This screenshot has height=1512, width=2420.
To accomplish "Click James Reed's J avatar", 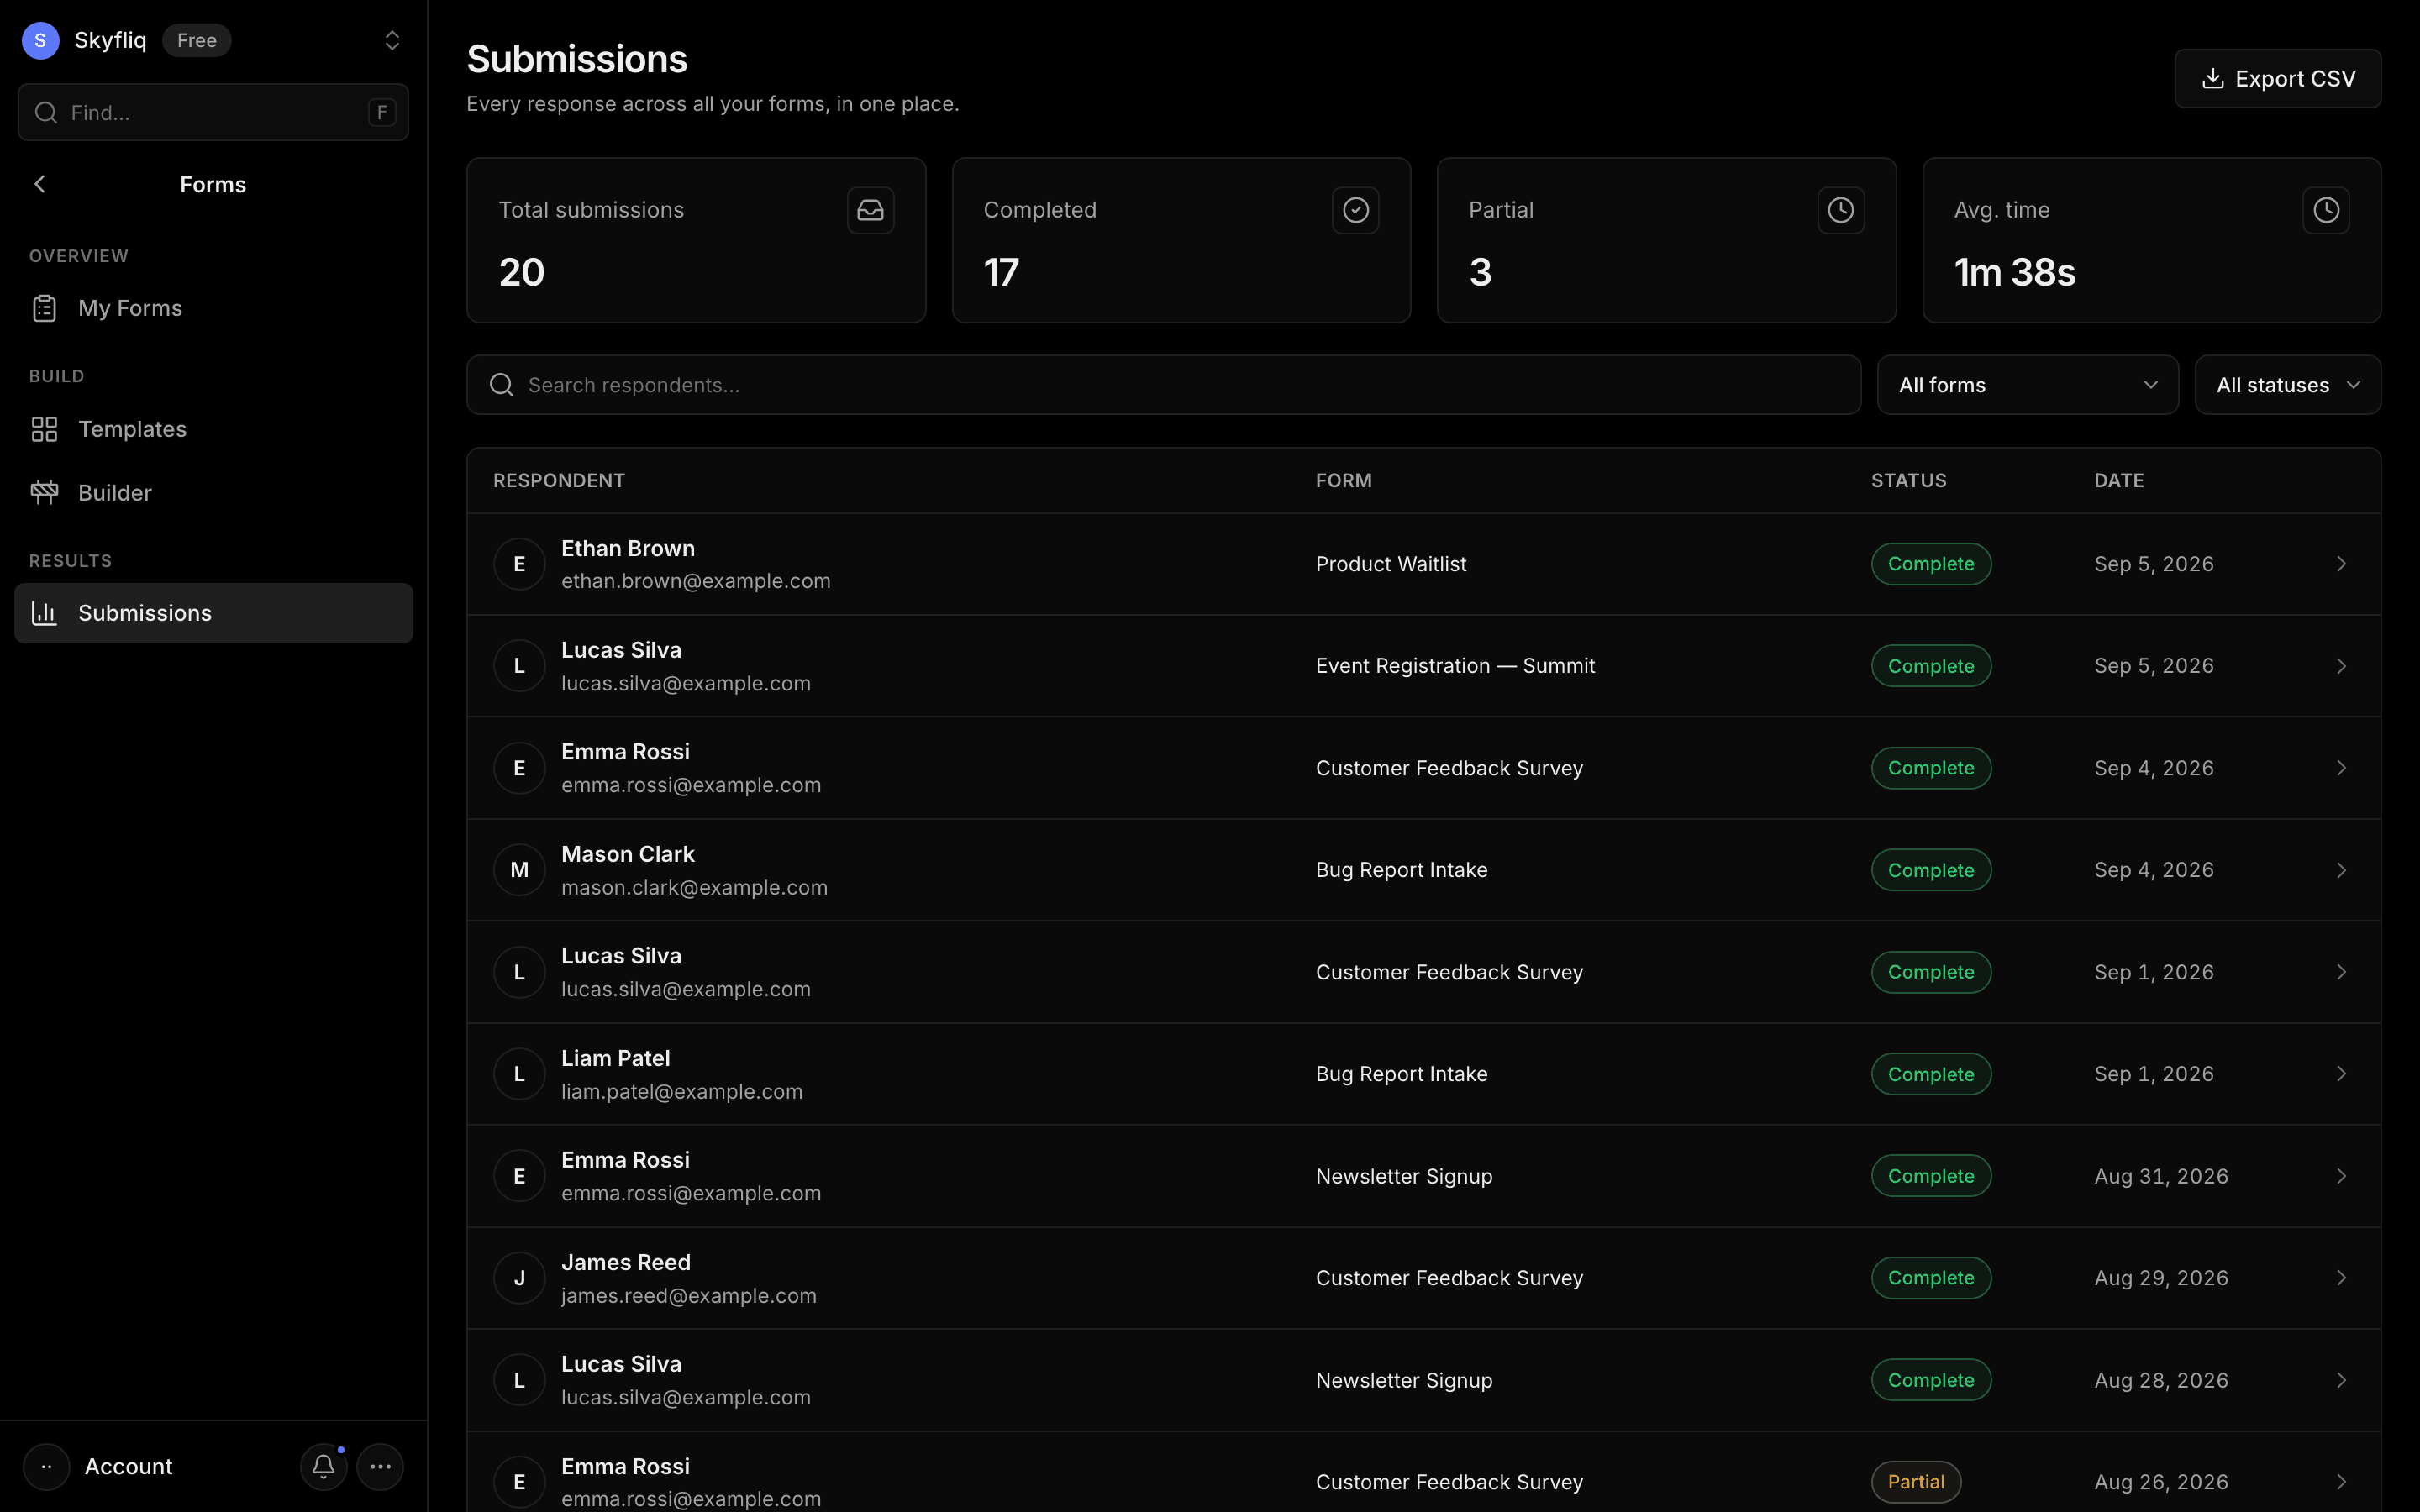I will pos(519,1278).
